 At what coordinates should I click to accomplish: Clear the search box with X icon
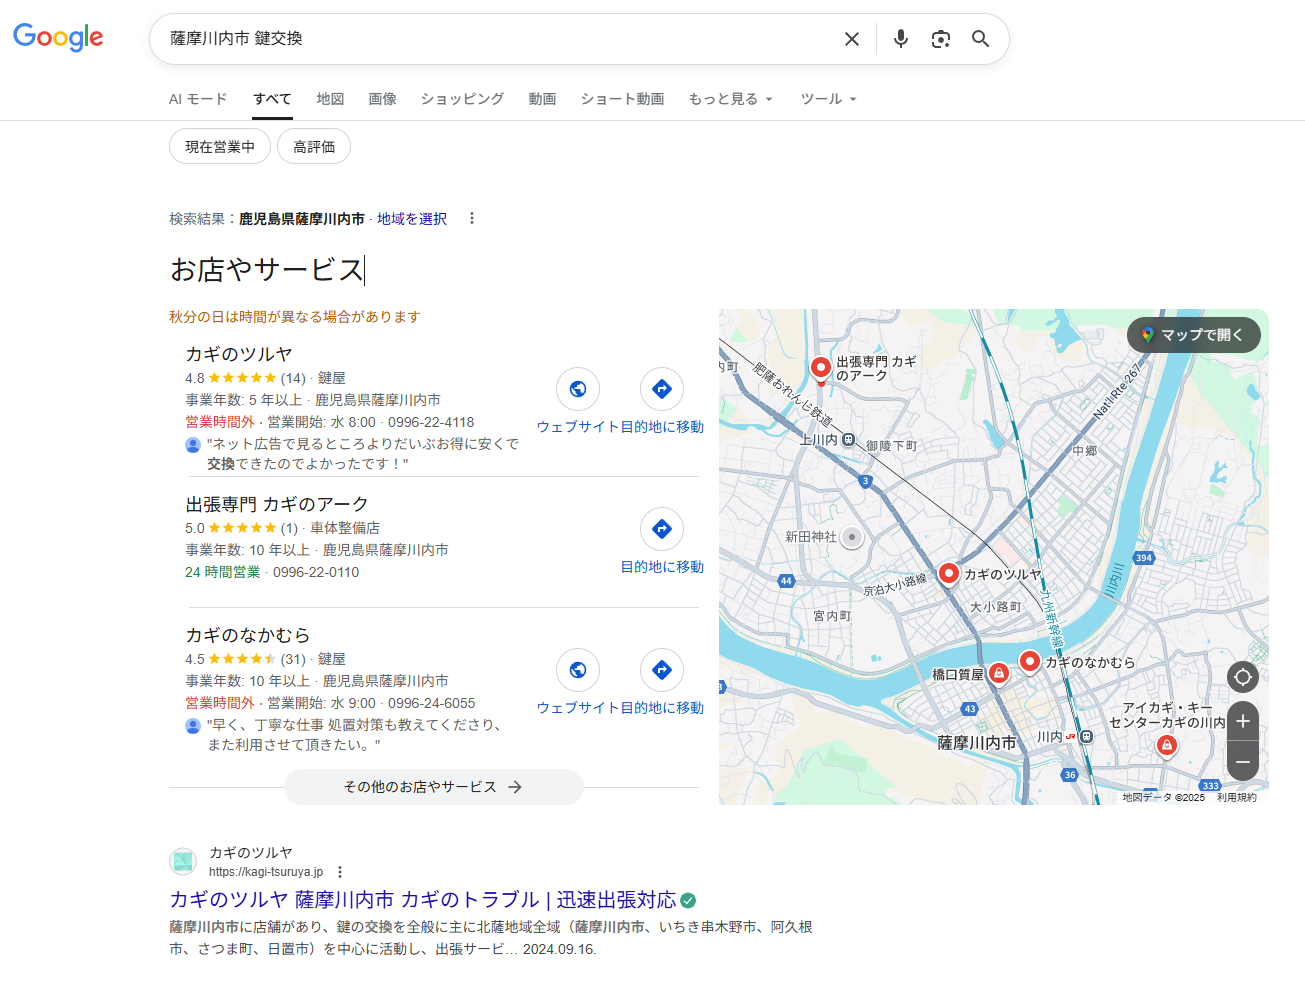[x=851, y=39]
